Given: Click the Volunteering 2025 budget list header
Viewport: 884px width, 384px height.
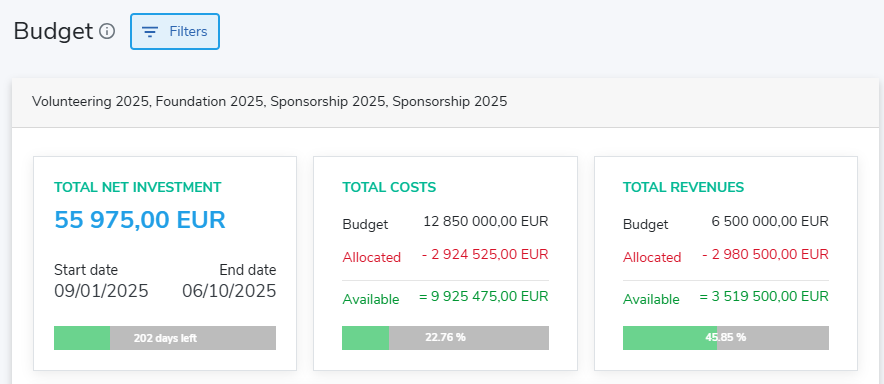Looking at the screenshot, I should point(445,102).
